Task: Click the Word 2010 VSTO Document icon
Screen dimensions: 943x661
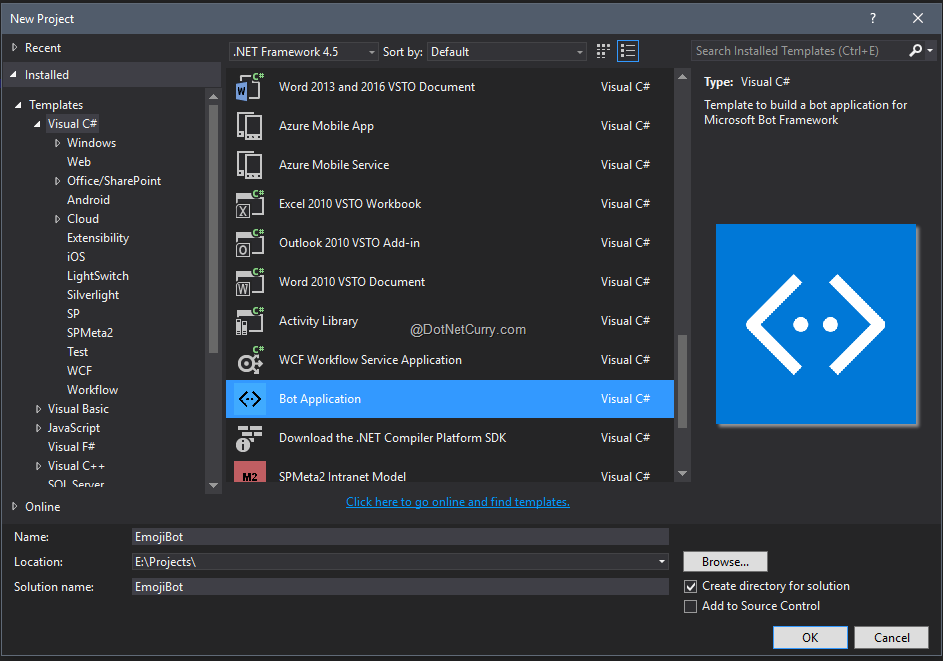Action: [x=250, y=282]
